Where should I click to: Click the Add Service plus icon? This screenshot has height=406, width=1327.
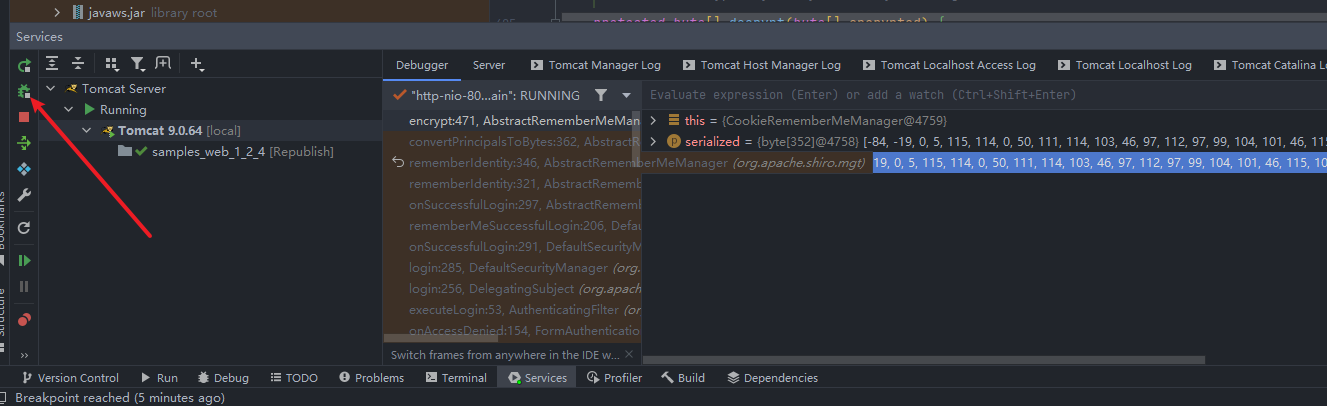coord(197,64)
